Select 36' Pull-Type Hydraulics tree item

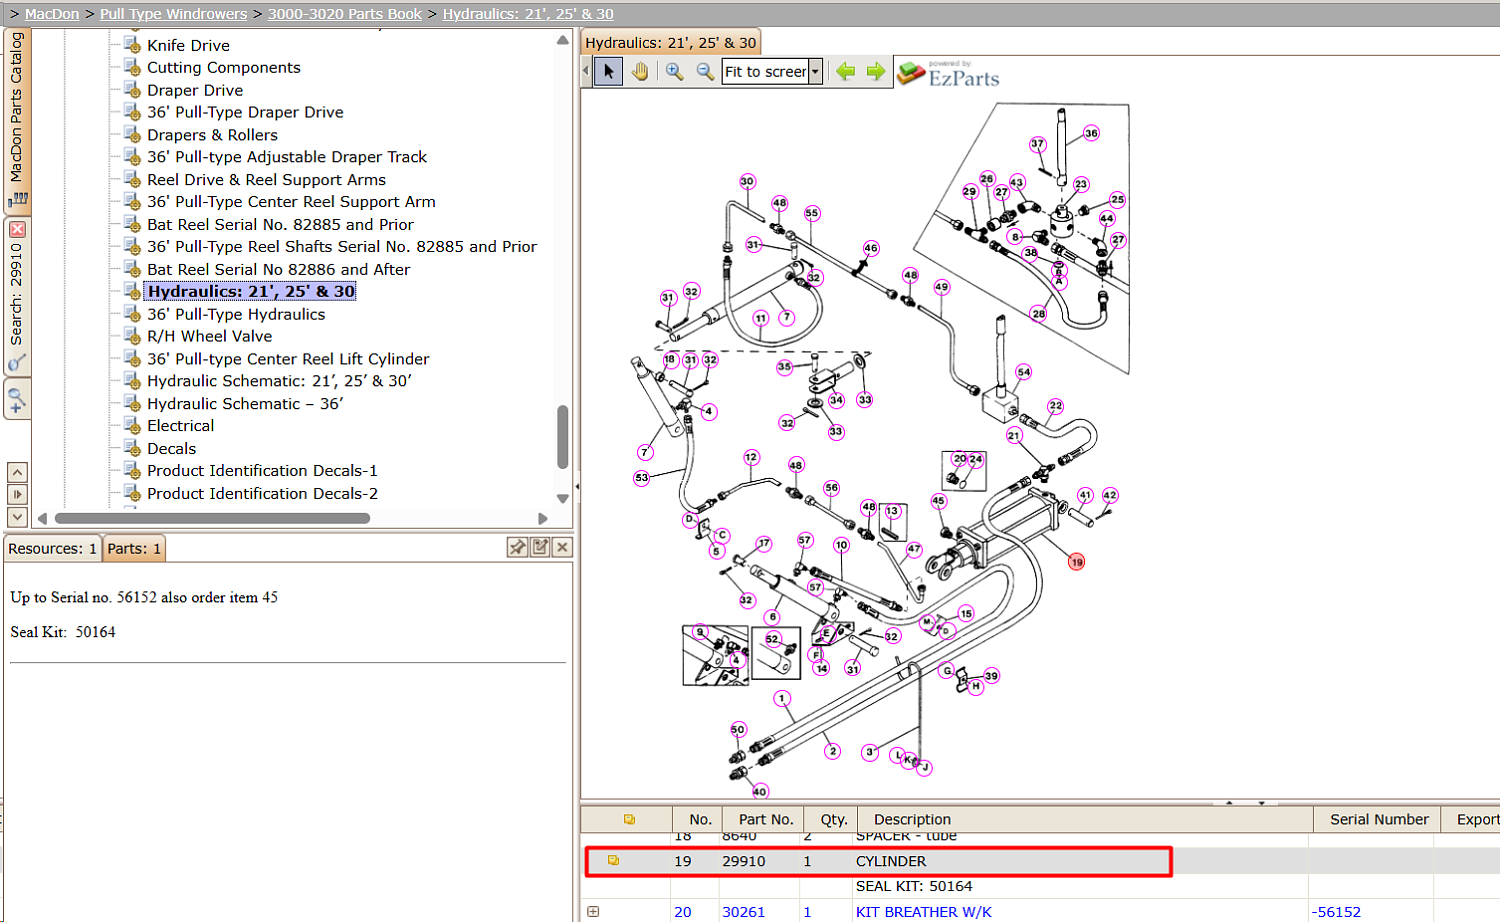236,314
